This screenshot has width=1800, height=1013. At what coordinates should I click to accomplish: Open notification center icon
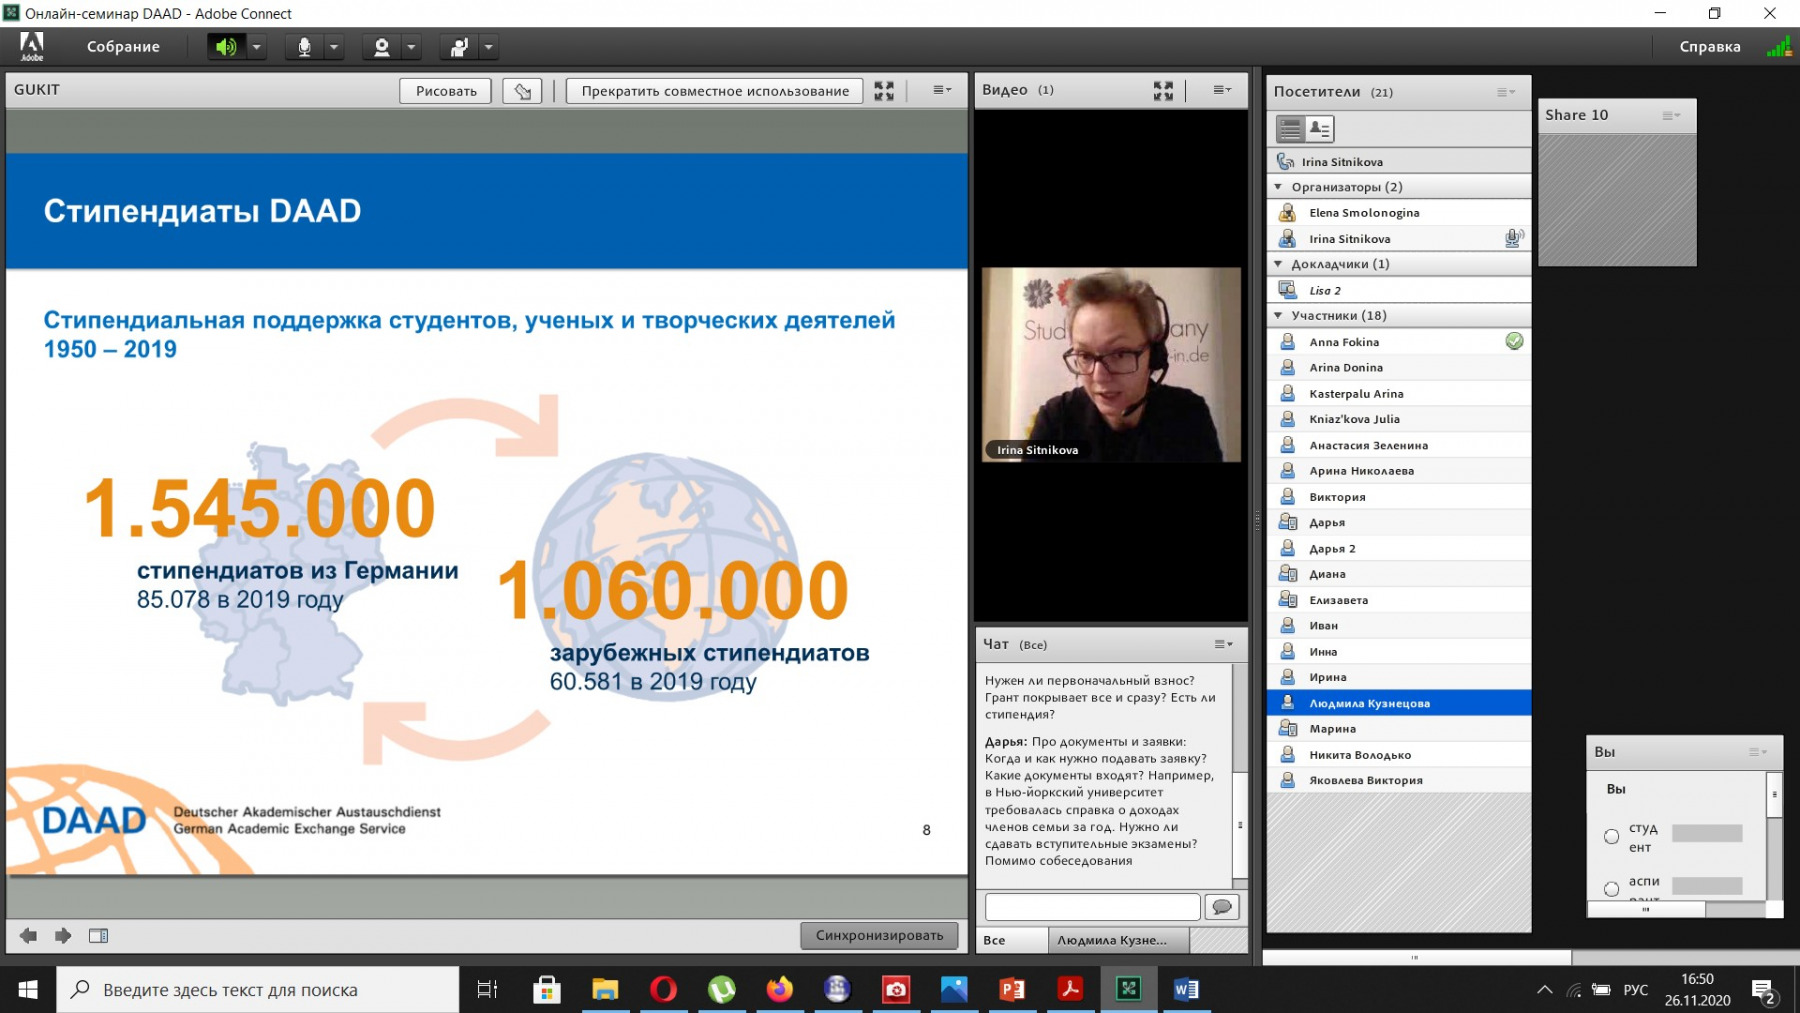point(1764,991)
